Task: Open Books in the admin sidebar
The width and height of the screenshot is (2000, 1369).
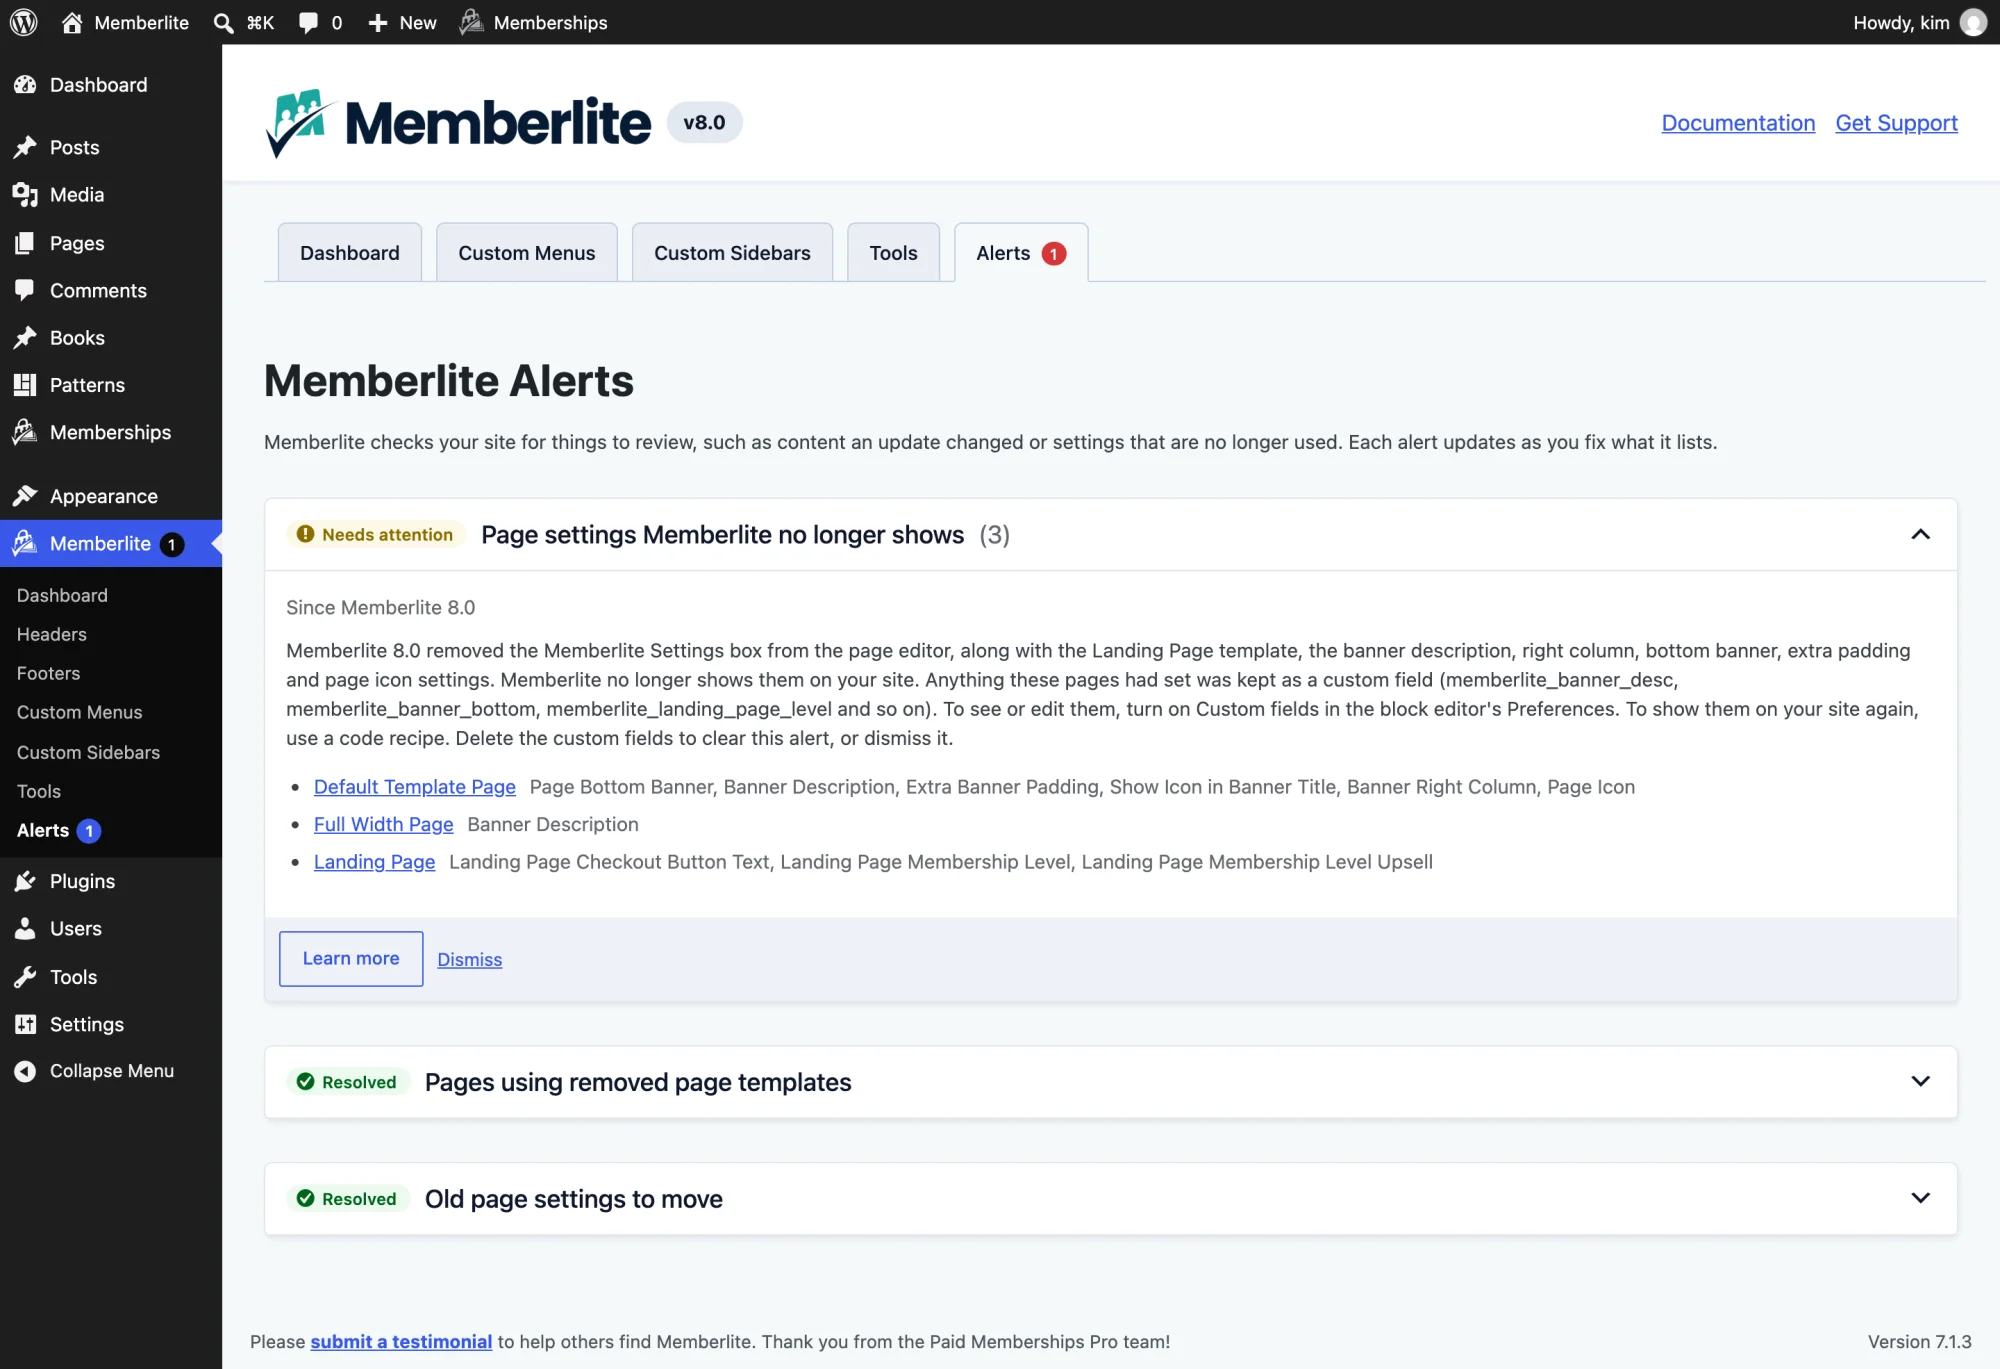Action: [x=77, y=338]
